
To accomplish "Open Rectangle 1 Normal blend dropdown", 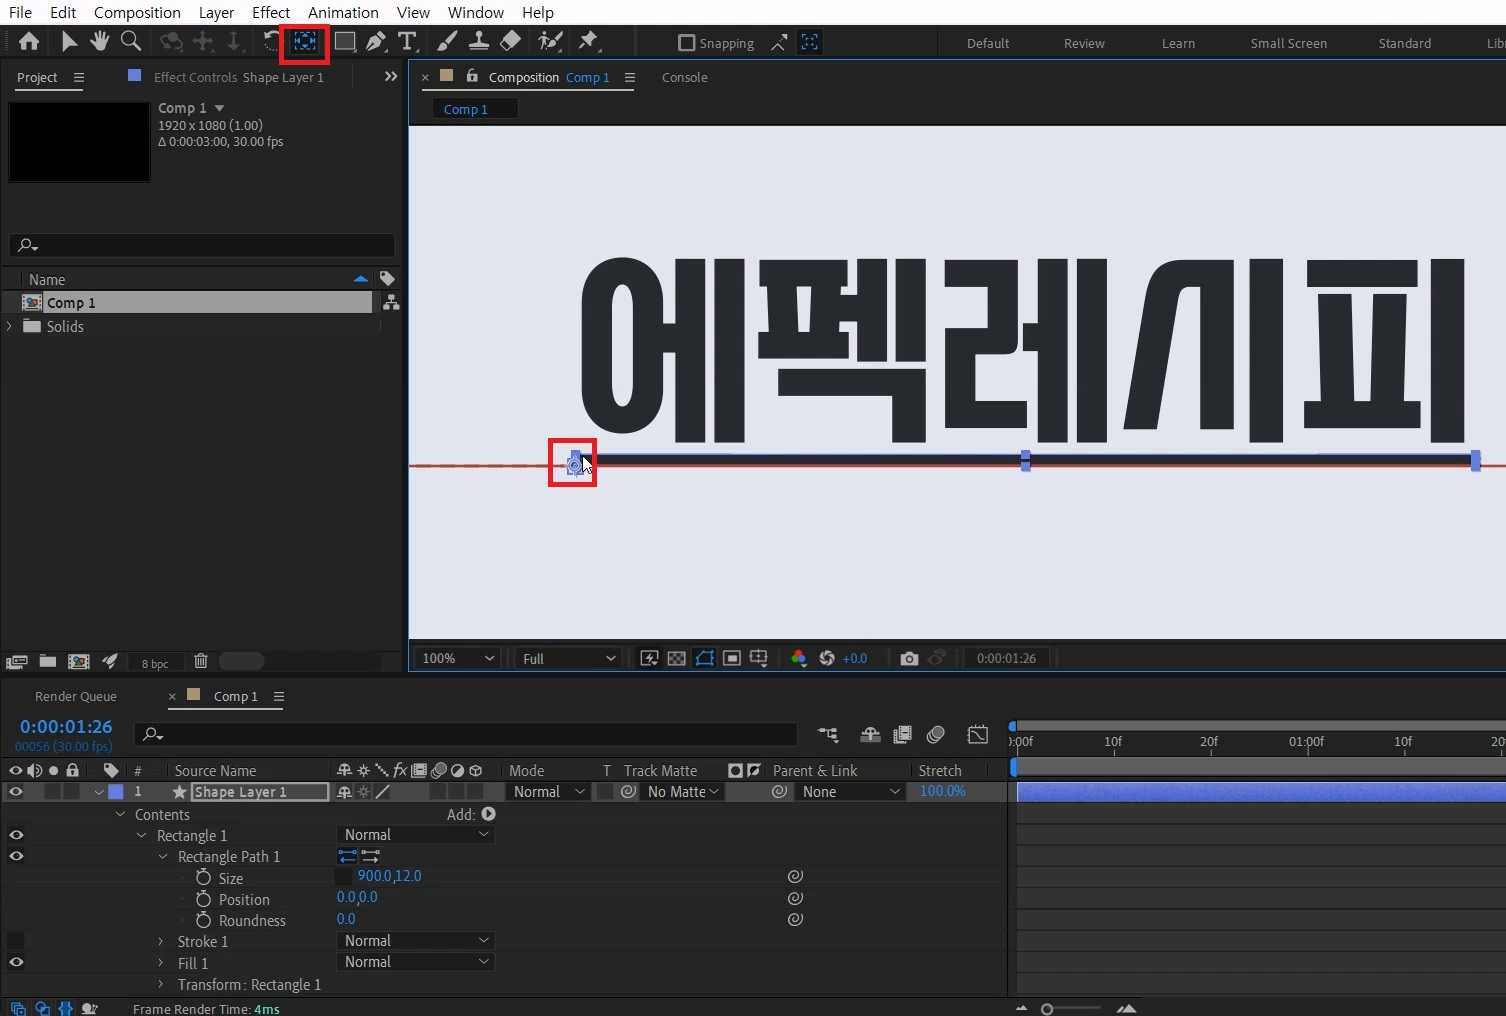I will coord(416,834).
